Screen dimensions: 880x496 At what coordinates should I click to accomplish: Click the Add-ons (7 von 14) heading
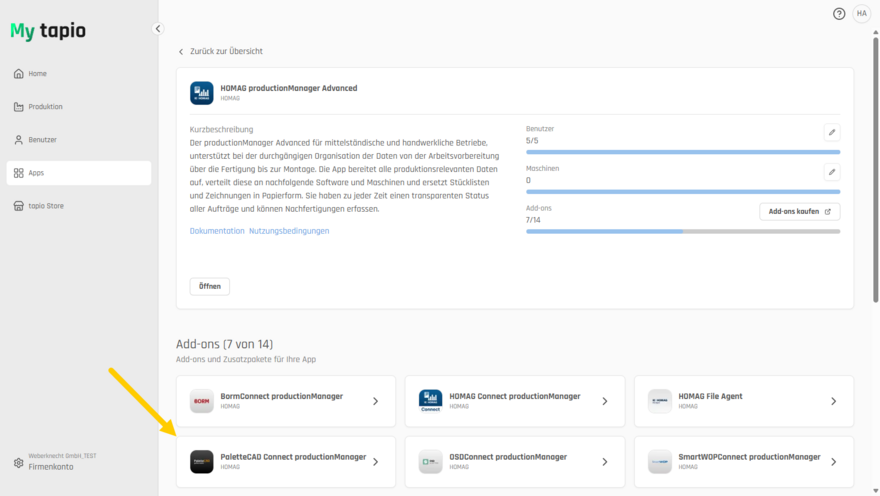(x=224, y=344)
